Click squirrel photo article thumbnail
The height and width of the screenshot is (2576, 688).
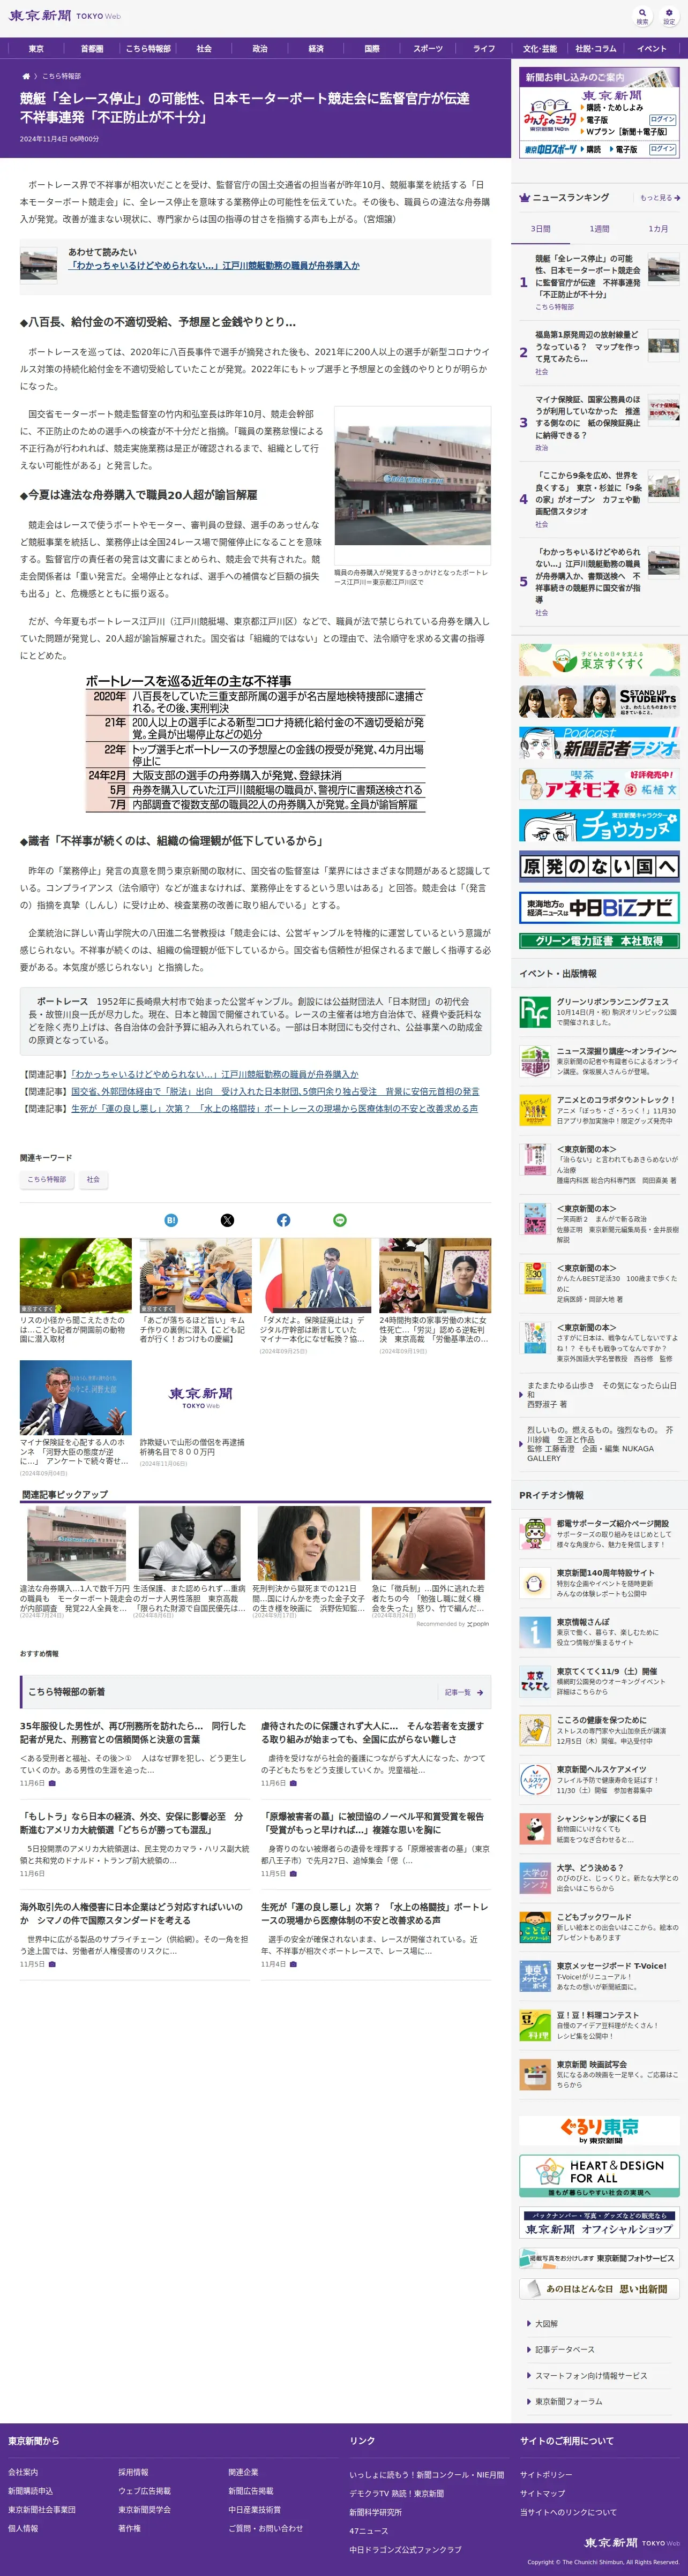tap(76, 1275)
